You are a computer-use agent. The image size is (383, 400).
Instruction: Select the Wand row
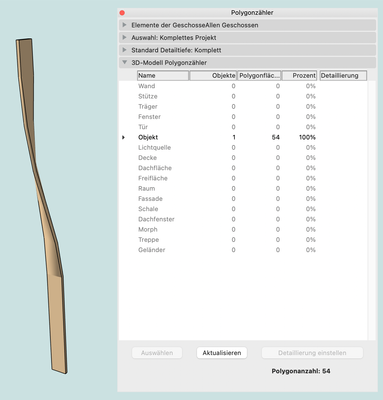tap(243, 86)
